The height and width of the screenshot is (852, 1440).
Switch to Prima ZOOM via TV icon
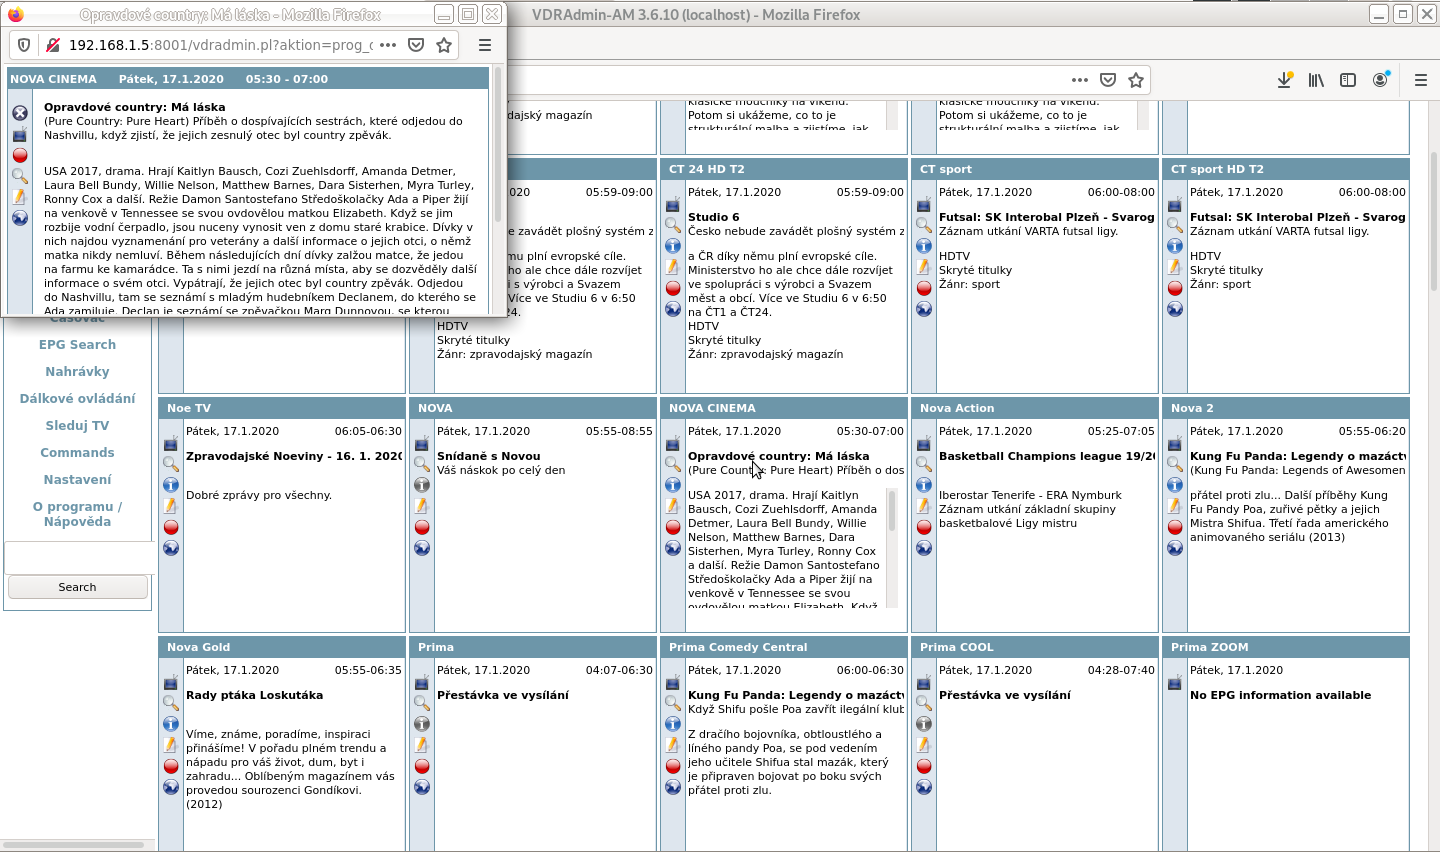(x=1175, y=682)
